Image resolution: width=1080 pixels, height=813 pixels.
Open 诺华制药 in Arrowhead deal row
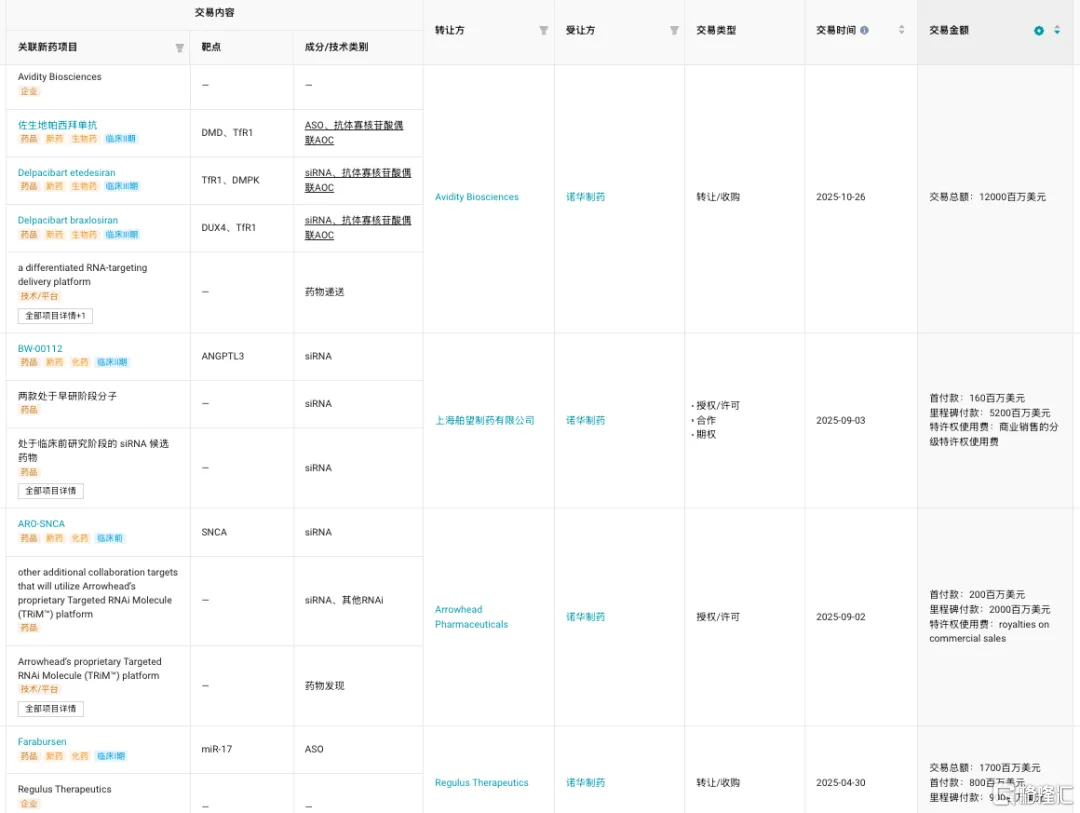[585, 617]
